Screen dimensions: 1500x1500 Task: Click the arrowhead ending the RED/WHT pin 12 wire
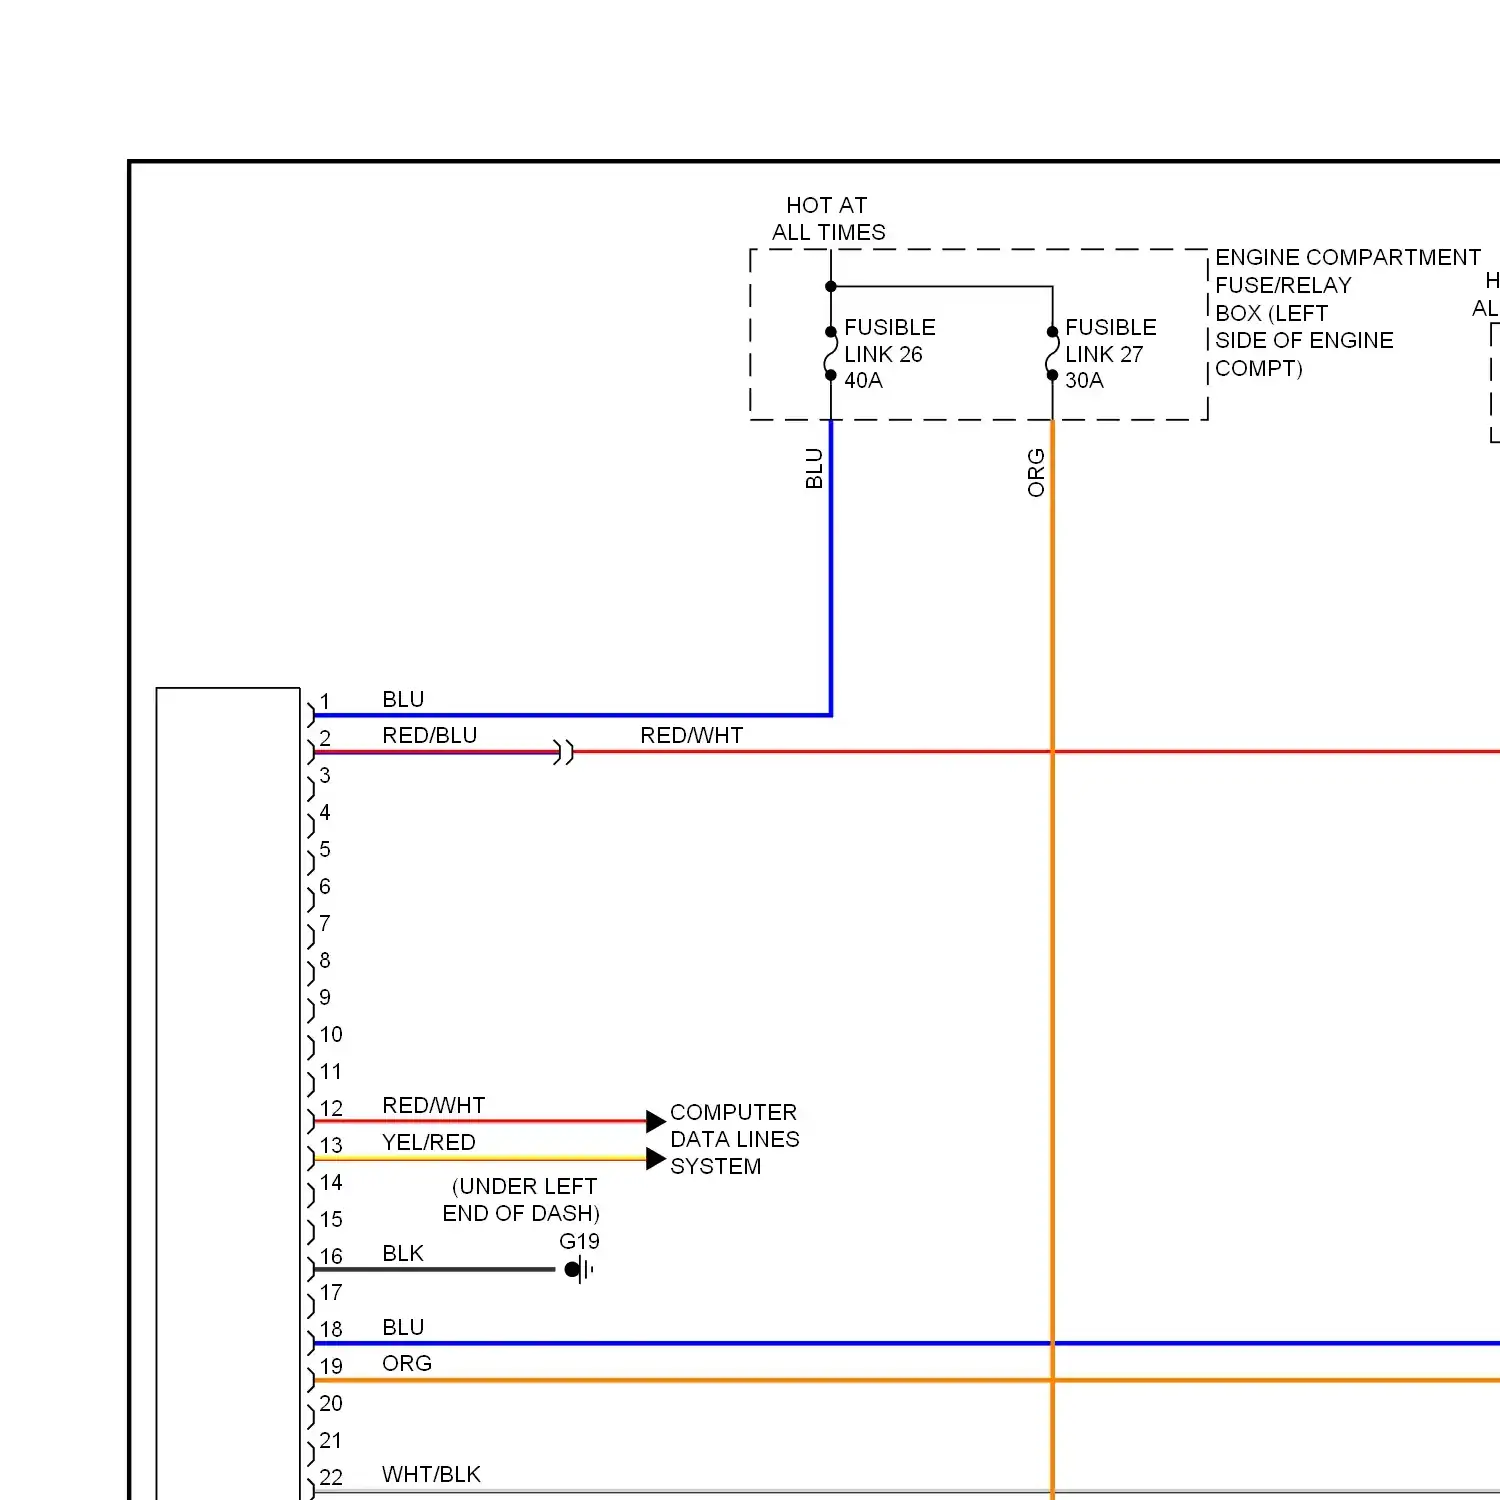tap(656, 1121)
